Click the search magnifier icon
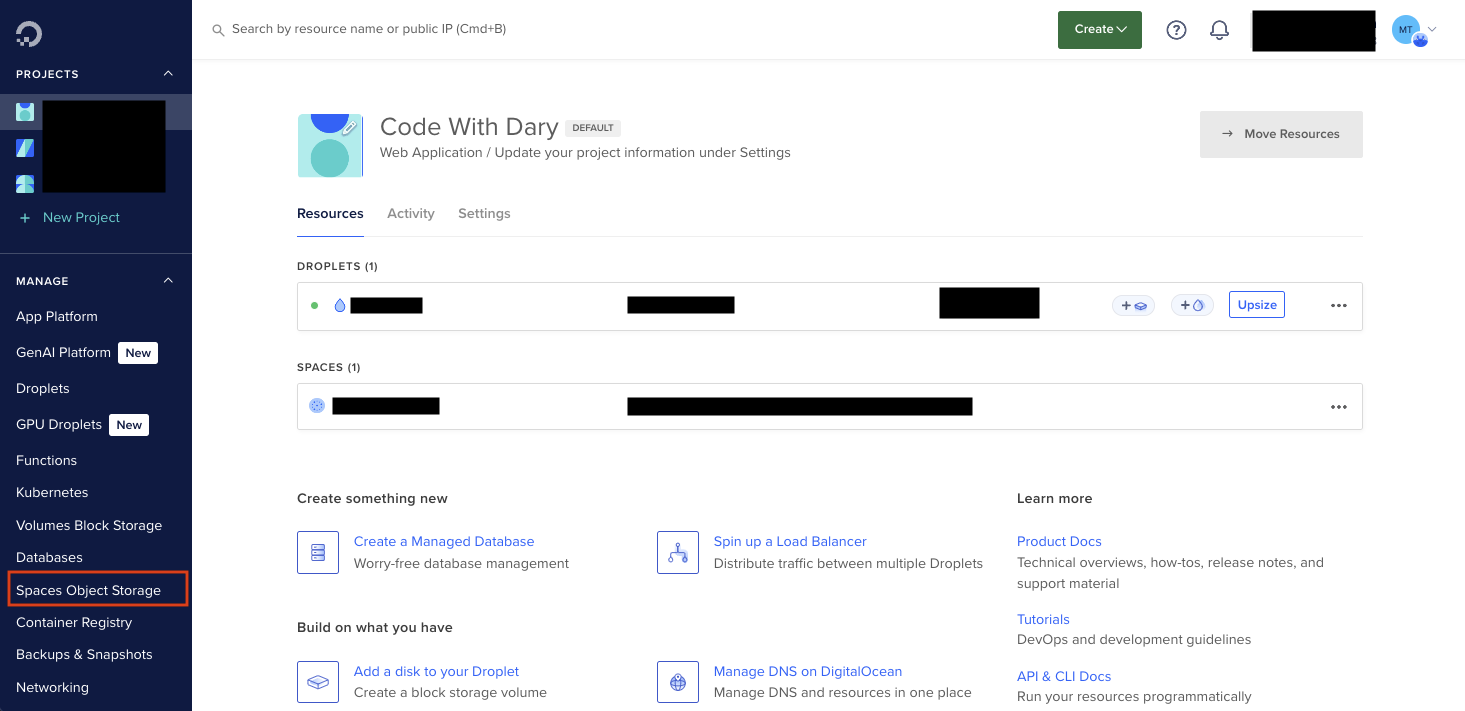 click(218, 30)
